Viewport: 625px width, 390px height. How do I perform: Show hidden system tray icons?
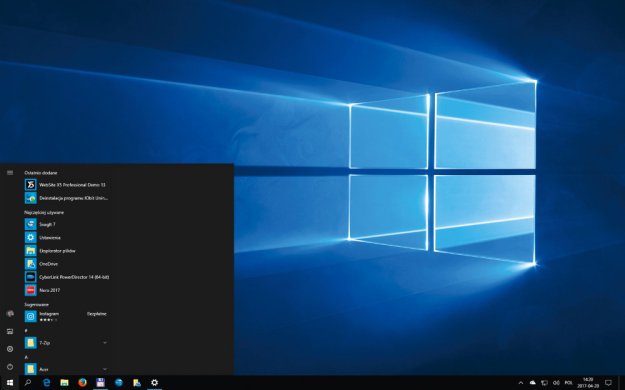(521, 383)
